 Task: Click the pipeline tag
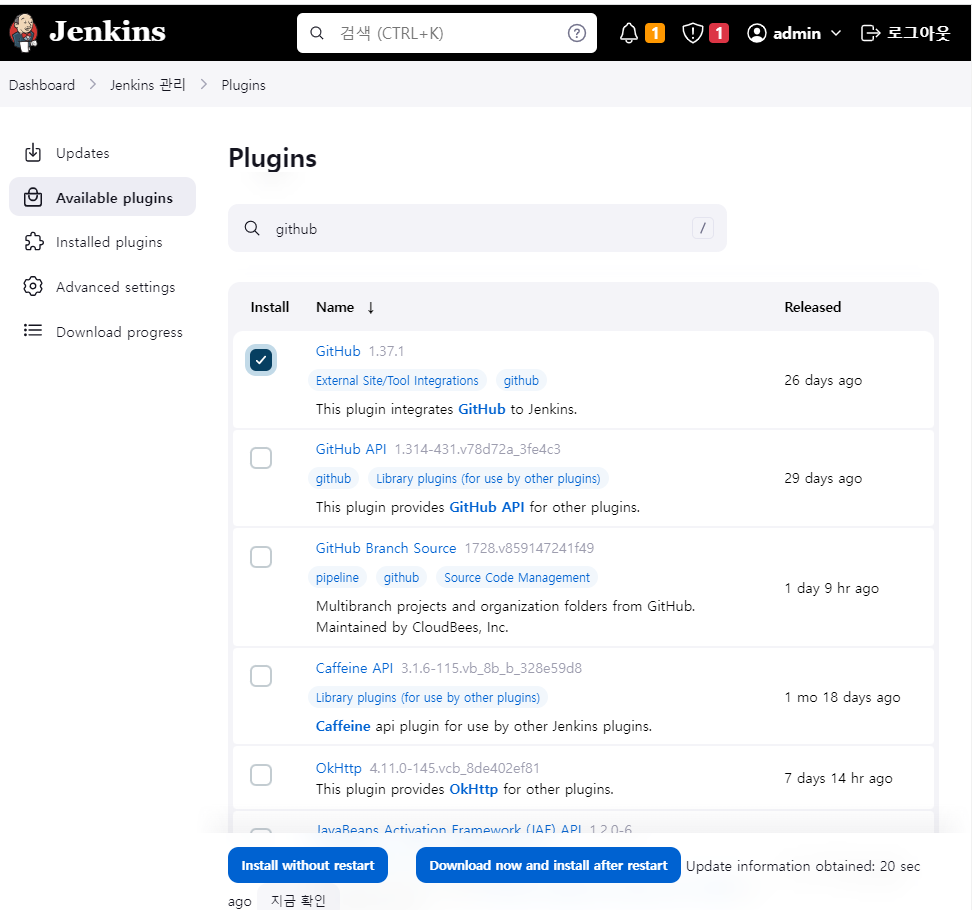pos(337,577)
